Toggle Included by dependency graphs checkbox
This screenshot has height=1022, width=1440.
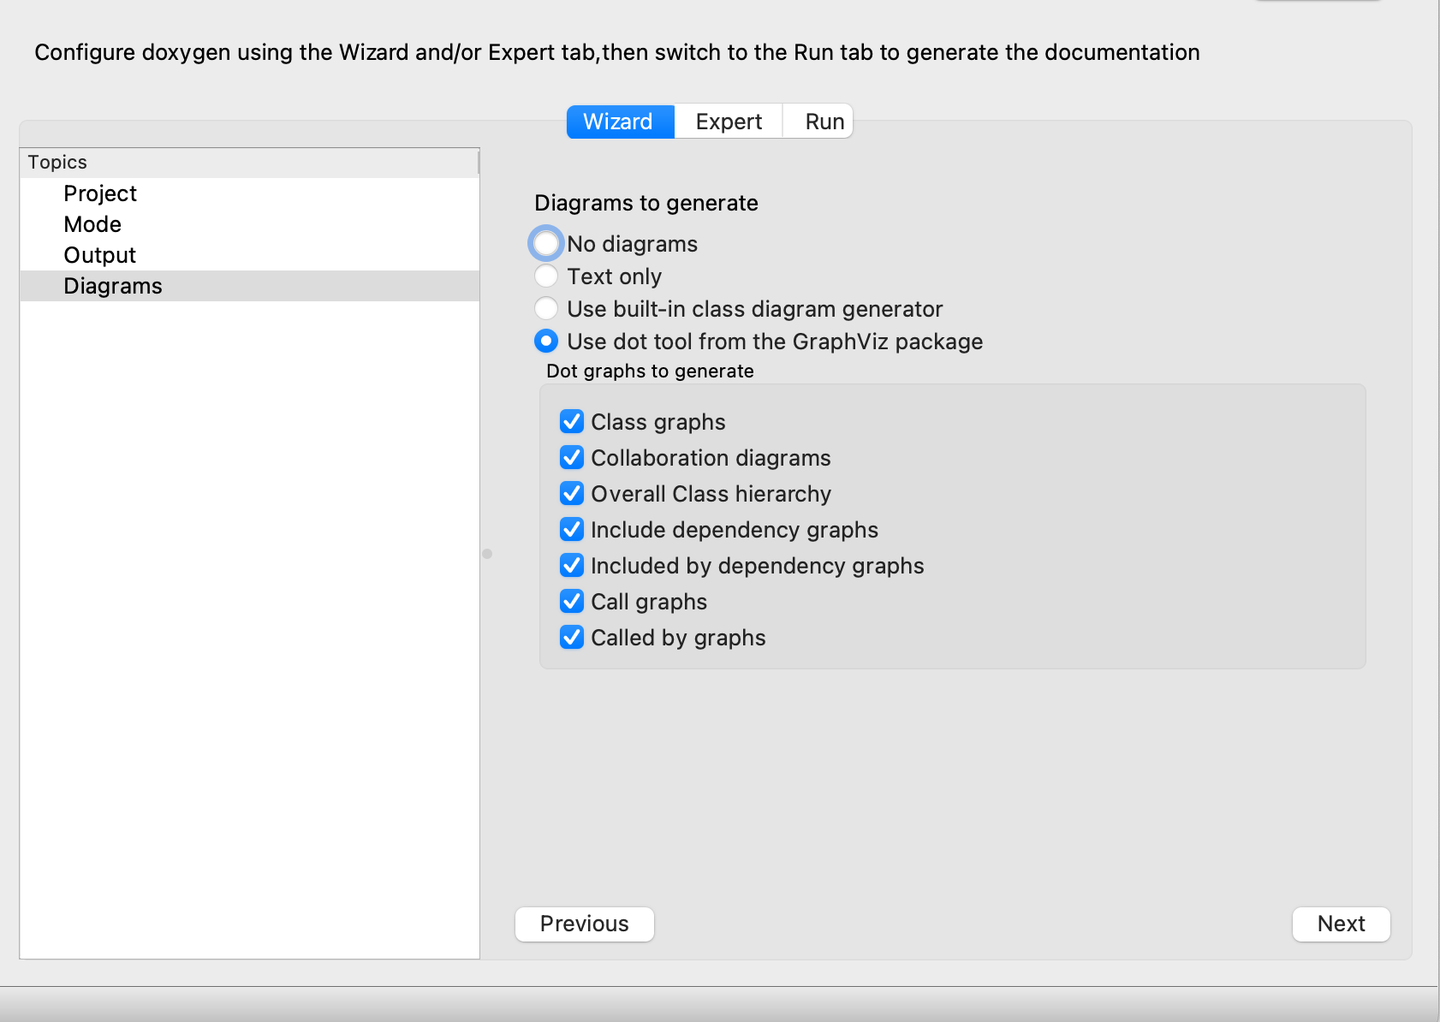572,566
